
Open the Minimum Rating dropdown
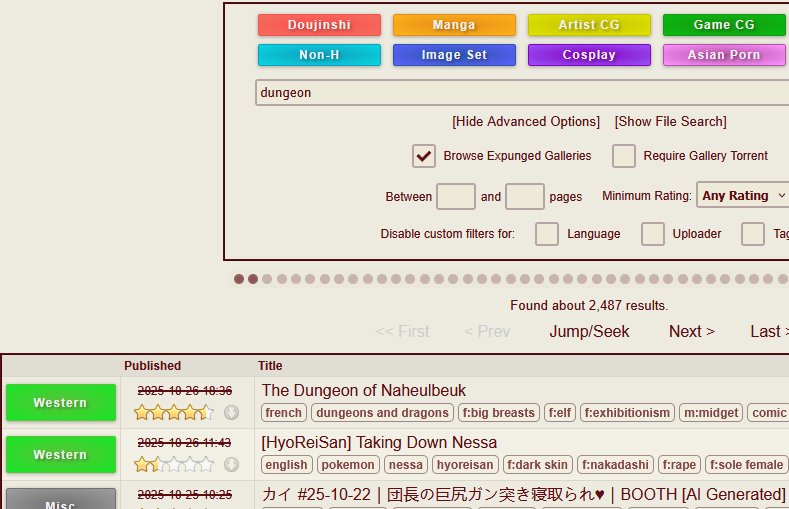pyautogui.click(x=743, y=195)
